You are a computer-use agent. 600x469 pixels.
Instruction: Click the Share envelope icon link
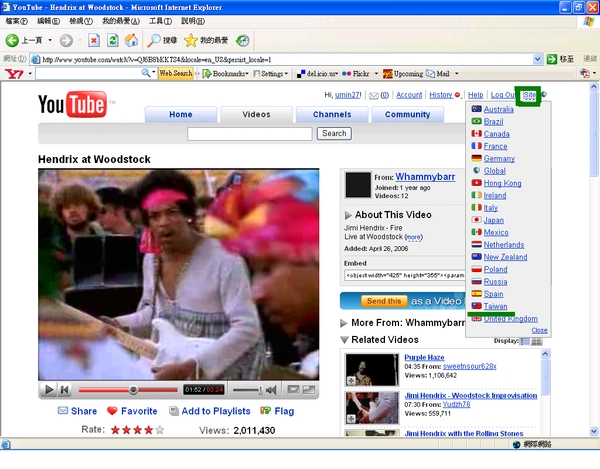[63, 410]
